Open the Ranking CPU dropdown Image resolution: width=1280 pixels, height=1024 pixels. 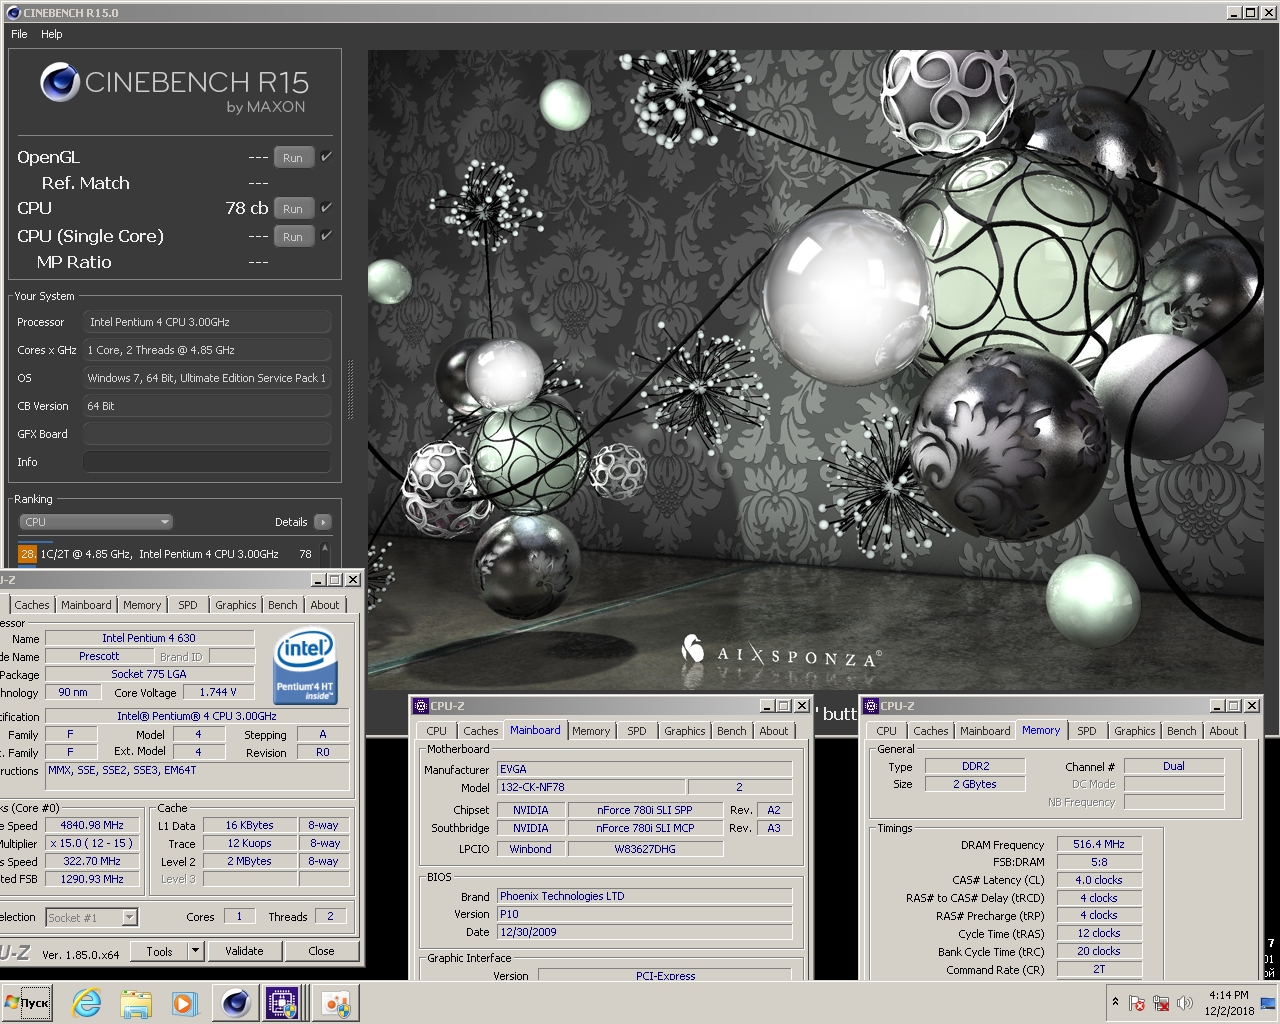(x=96, y=522)
